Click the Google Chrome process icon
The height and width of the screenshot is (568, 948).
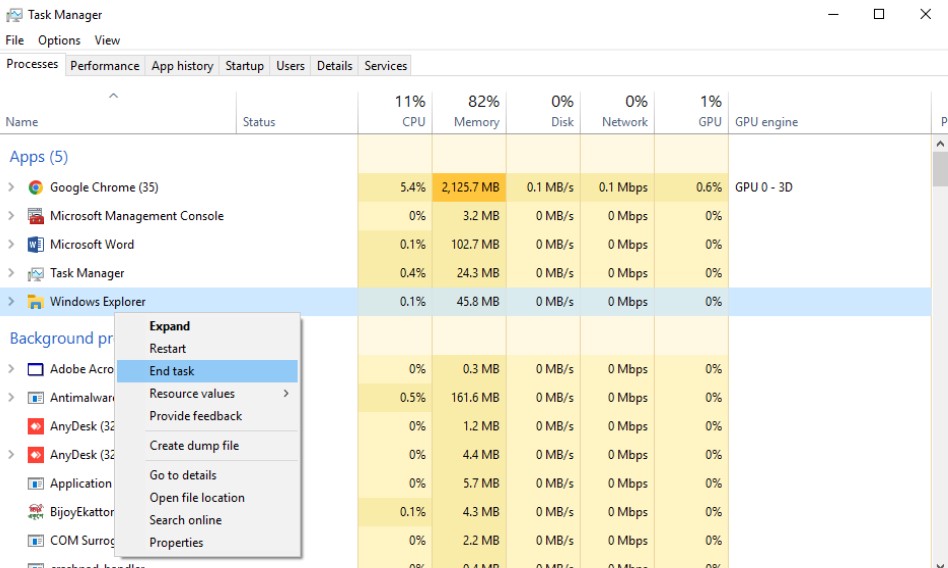click(x=36, y=188)
